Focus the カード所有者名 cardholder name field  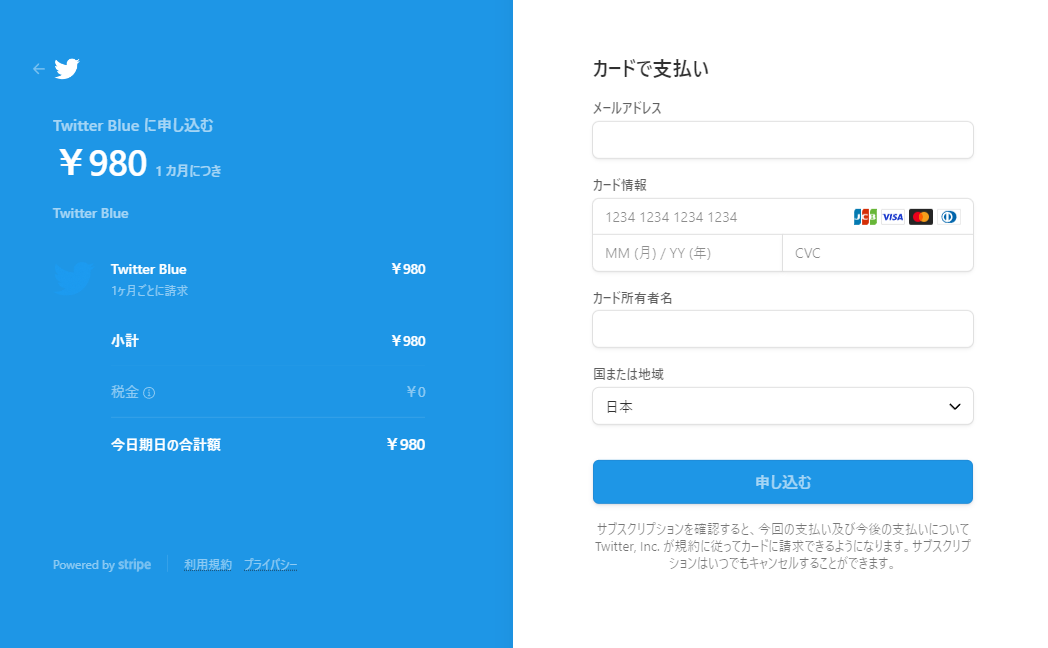point(782,329)
